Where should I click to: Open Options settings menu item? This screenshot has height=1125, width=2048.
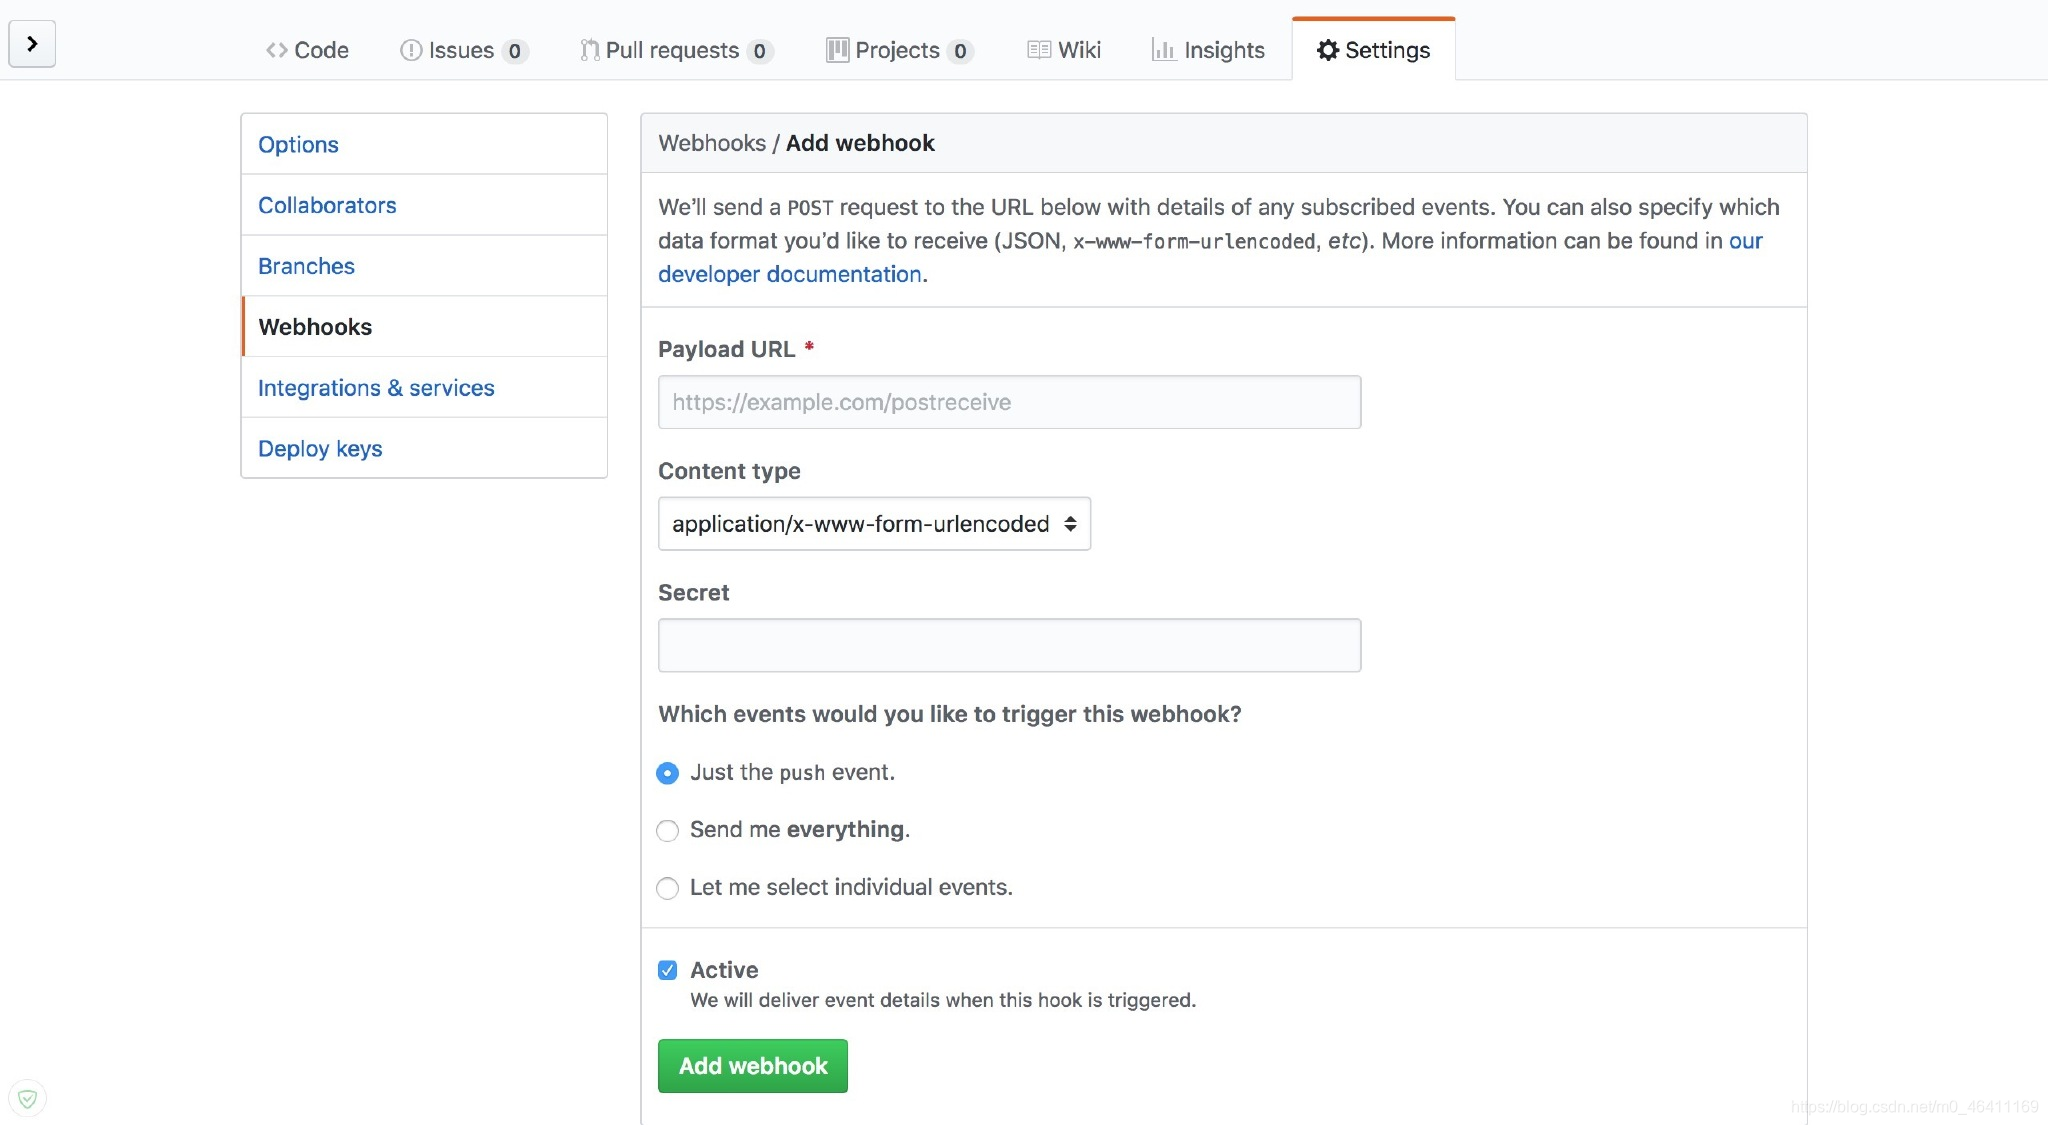[x=298, y=143]
